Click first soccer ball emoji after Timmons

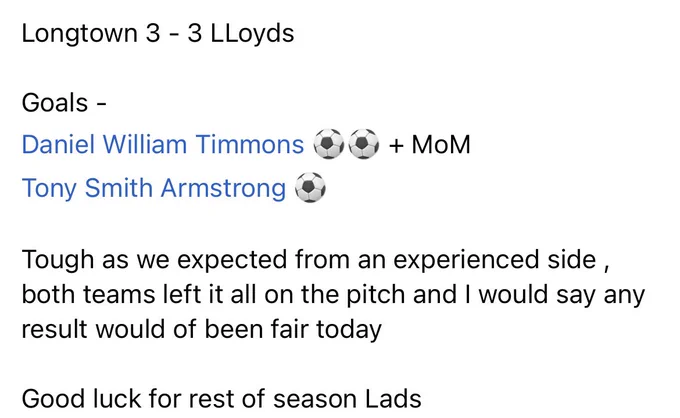[x=329, y=144]
